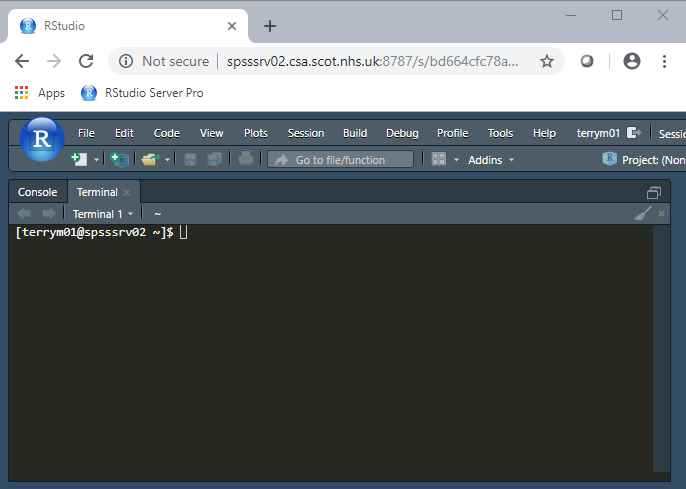Click the terminal vertical scrollbar
This screenshot has height=489, width=686.
pos(661,348)
